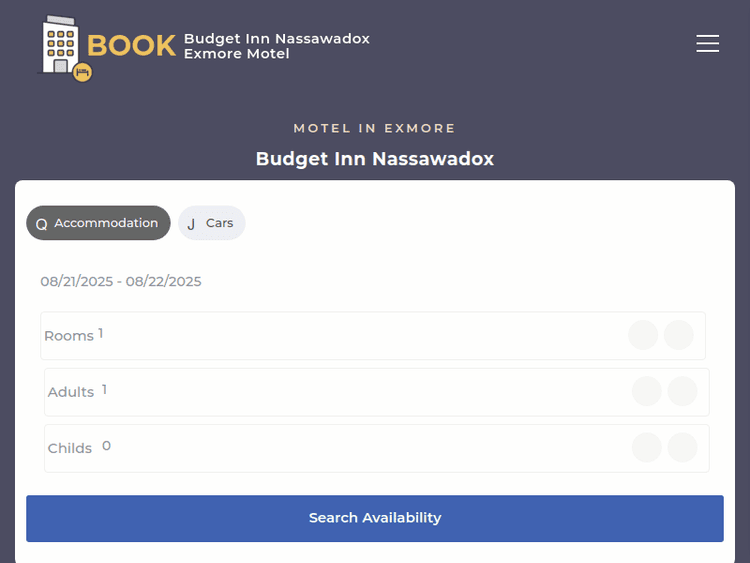Open the hamburger navigation menu
This screenshot has height=563, width=750.
[708, 43]
